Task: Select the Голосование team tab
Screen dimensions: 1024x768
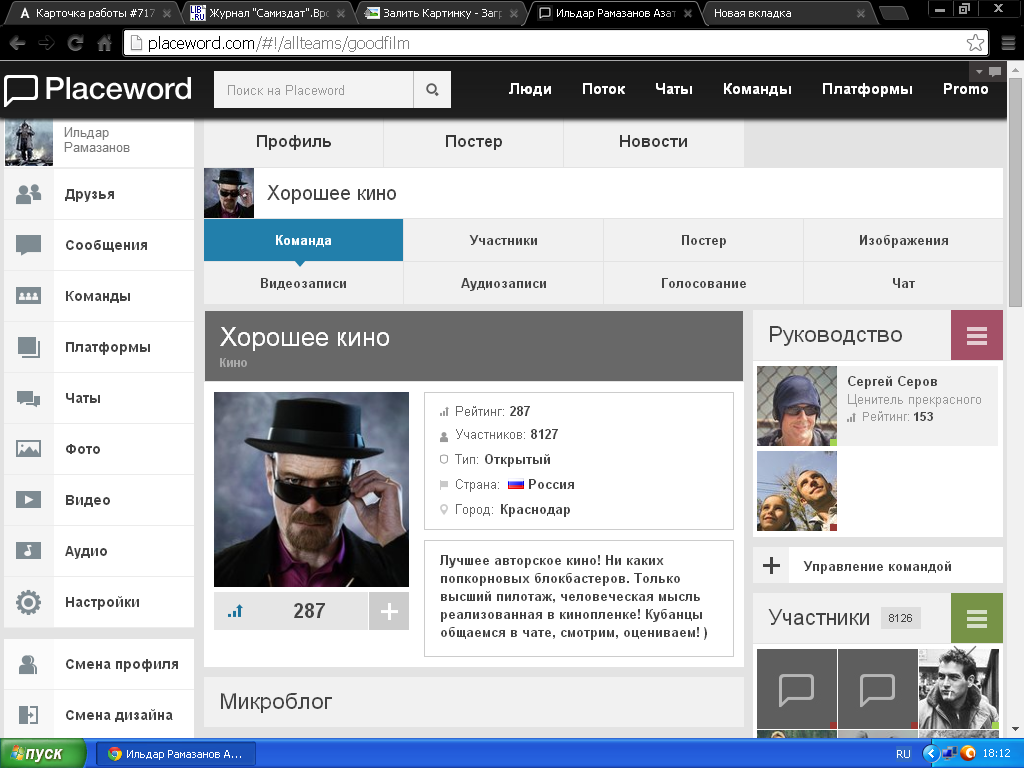Action: [703, 283]
